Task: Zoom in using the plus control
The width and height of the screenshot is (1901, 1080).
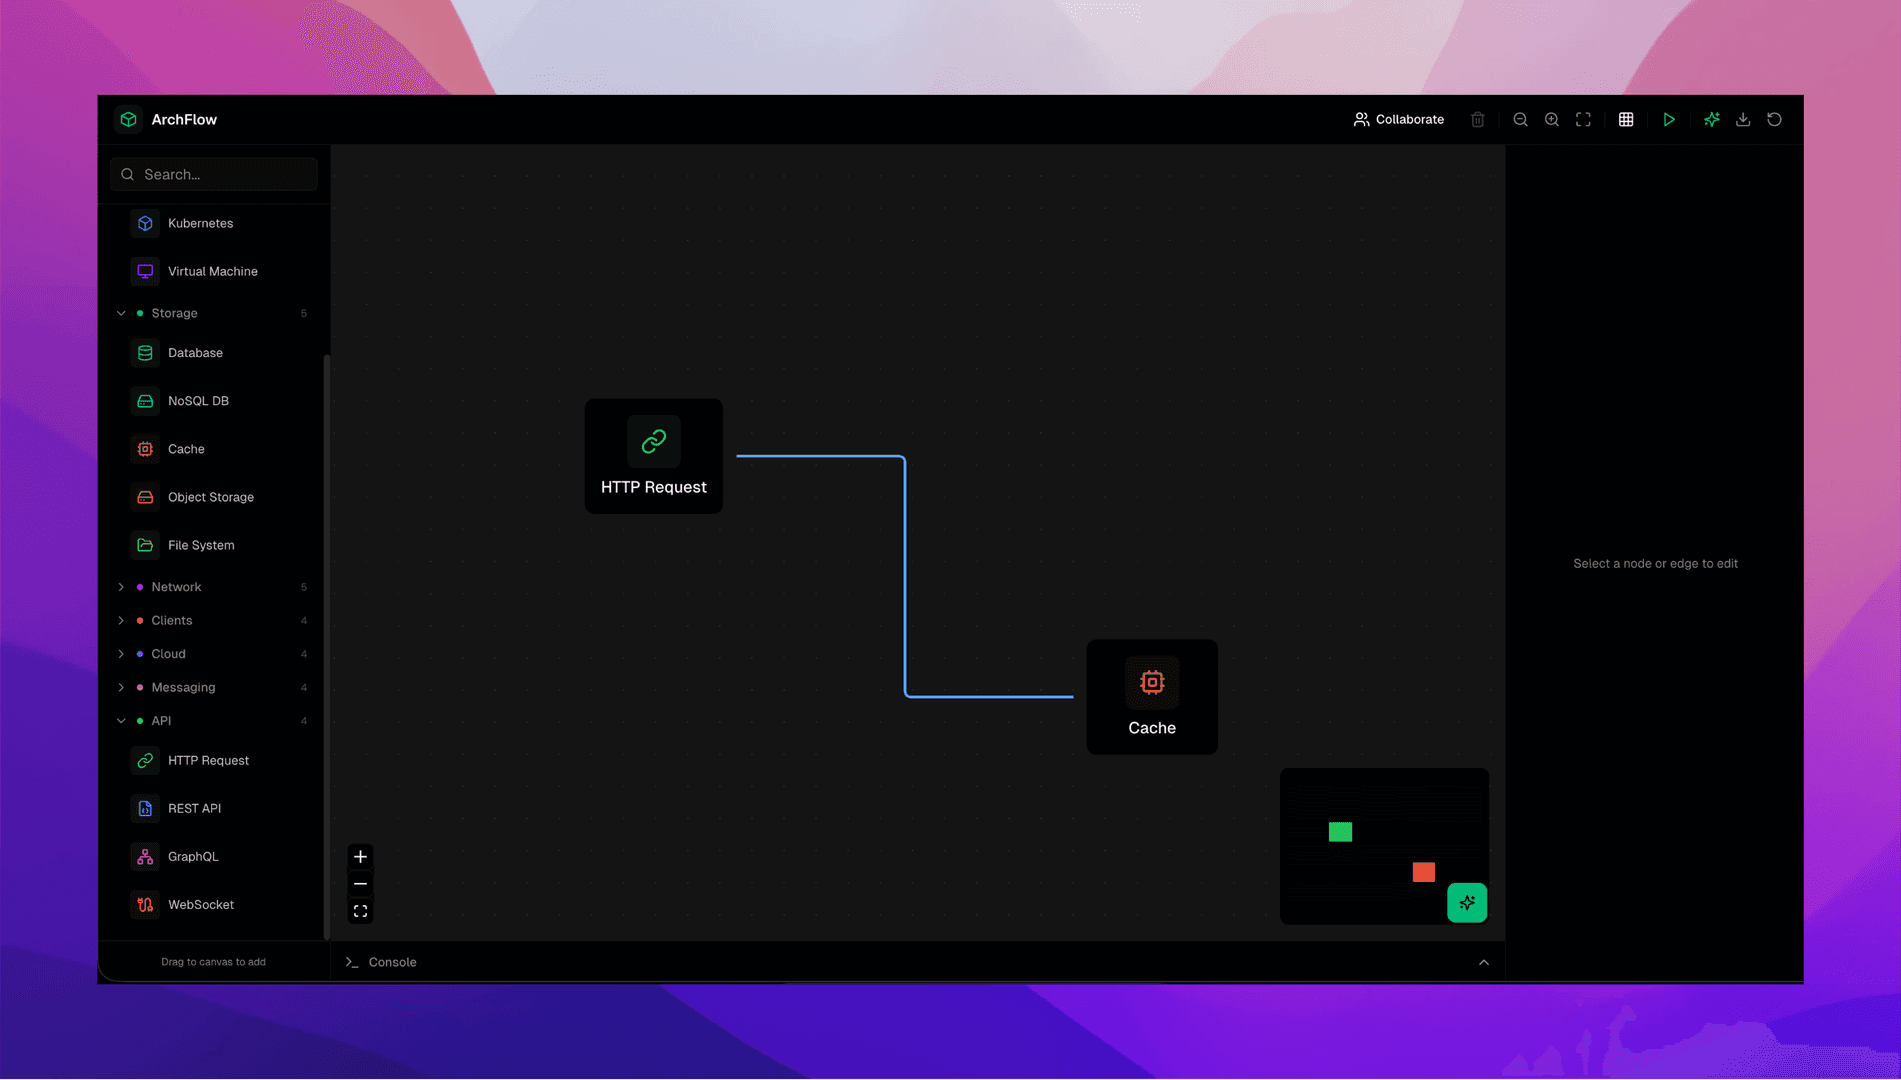Action: tap(360, 857)
